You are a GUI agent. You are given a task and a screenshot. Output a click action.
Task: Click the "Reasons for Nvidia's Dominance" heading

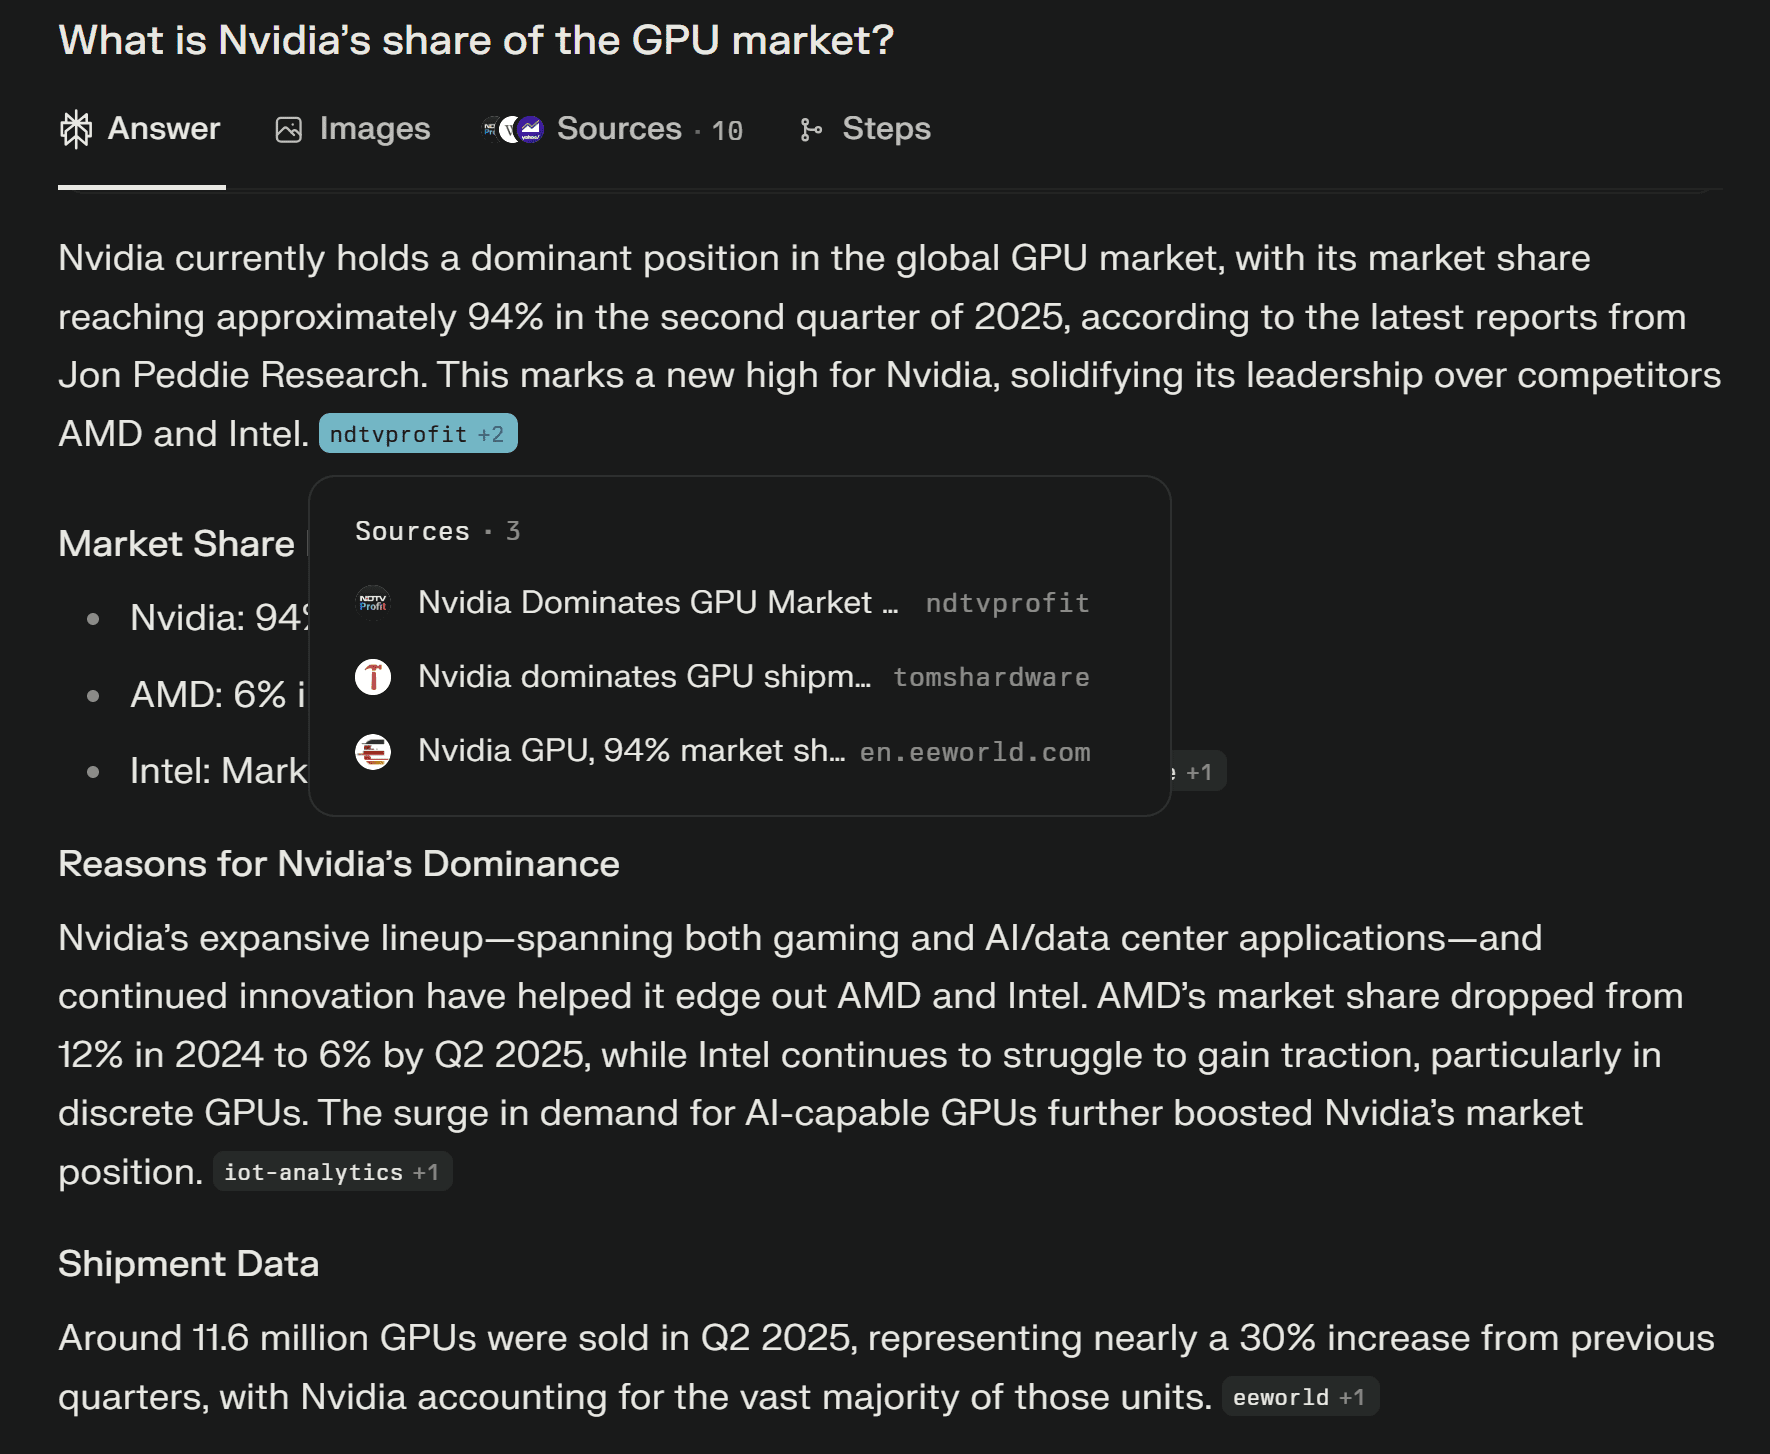coord(339,864)
